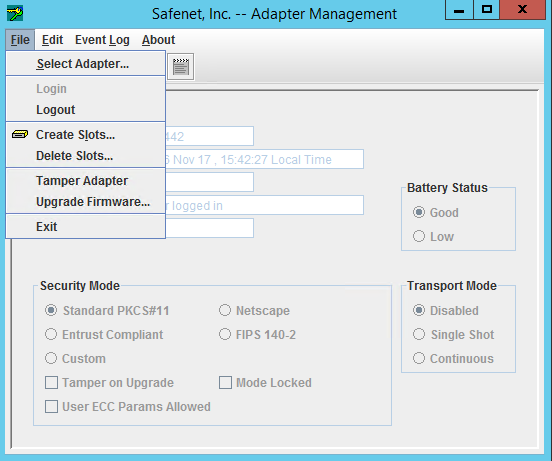Select Create Slots... menu entry
552x461 pixels.
86,135
